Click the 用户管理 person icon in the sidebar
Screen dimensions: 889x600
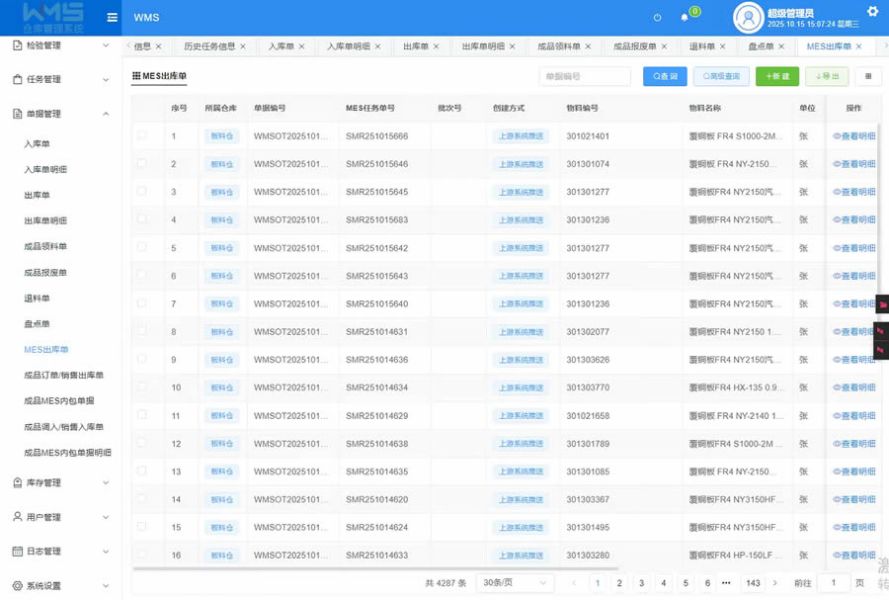(18, 517)
